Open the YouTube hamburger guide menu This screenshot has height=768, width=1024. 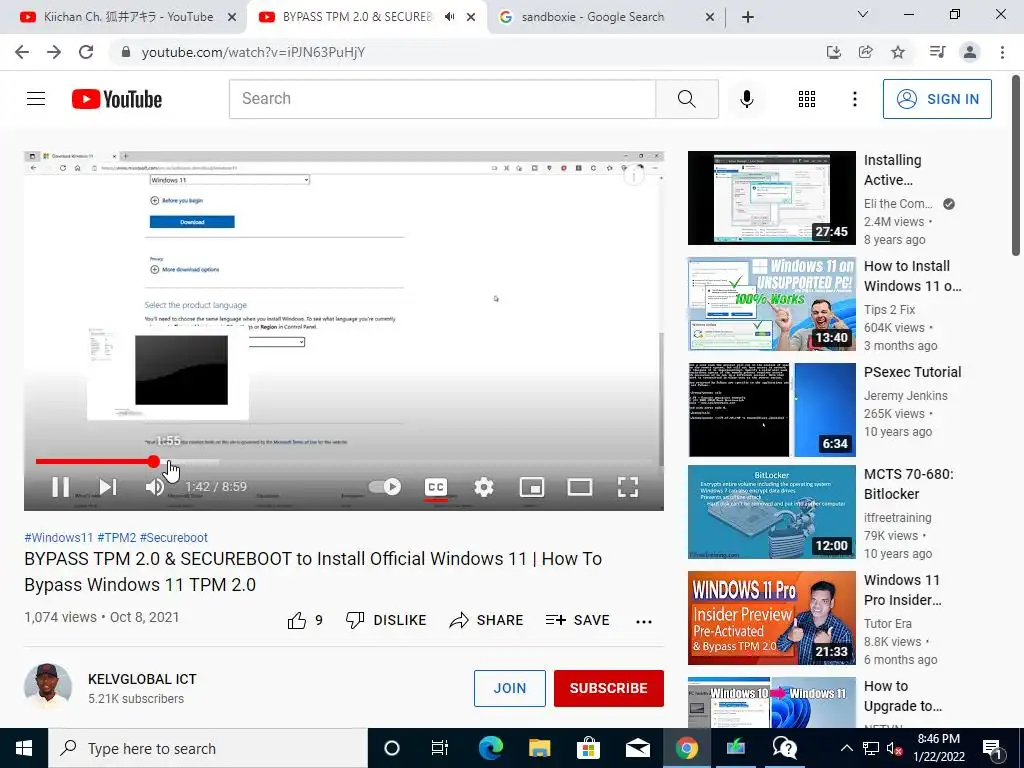tap(36, 99)
